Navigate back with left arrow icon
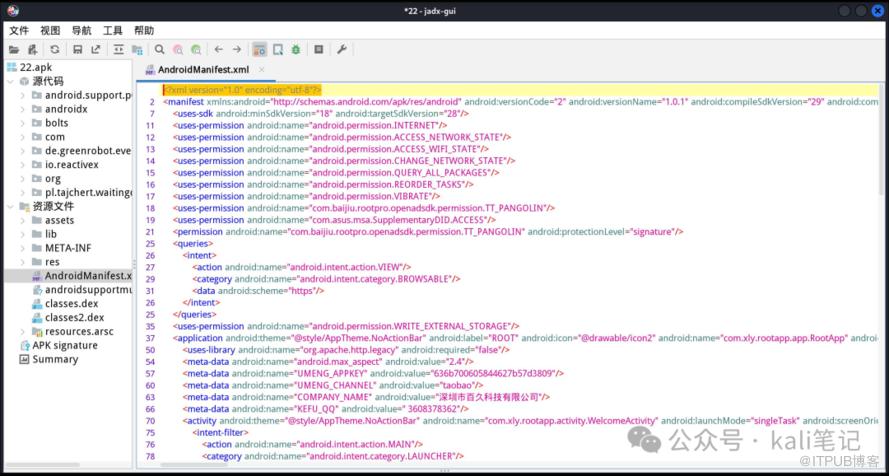 [218, 49]
